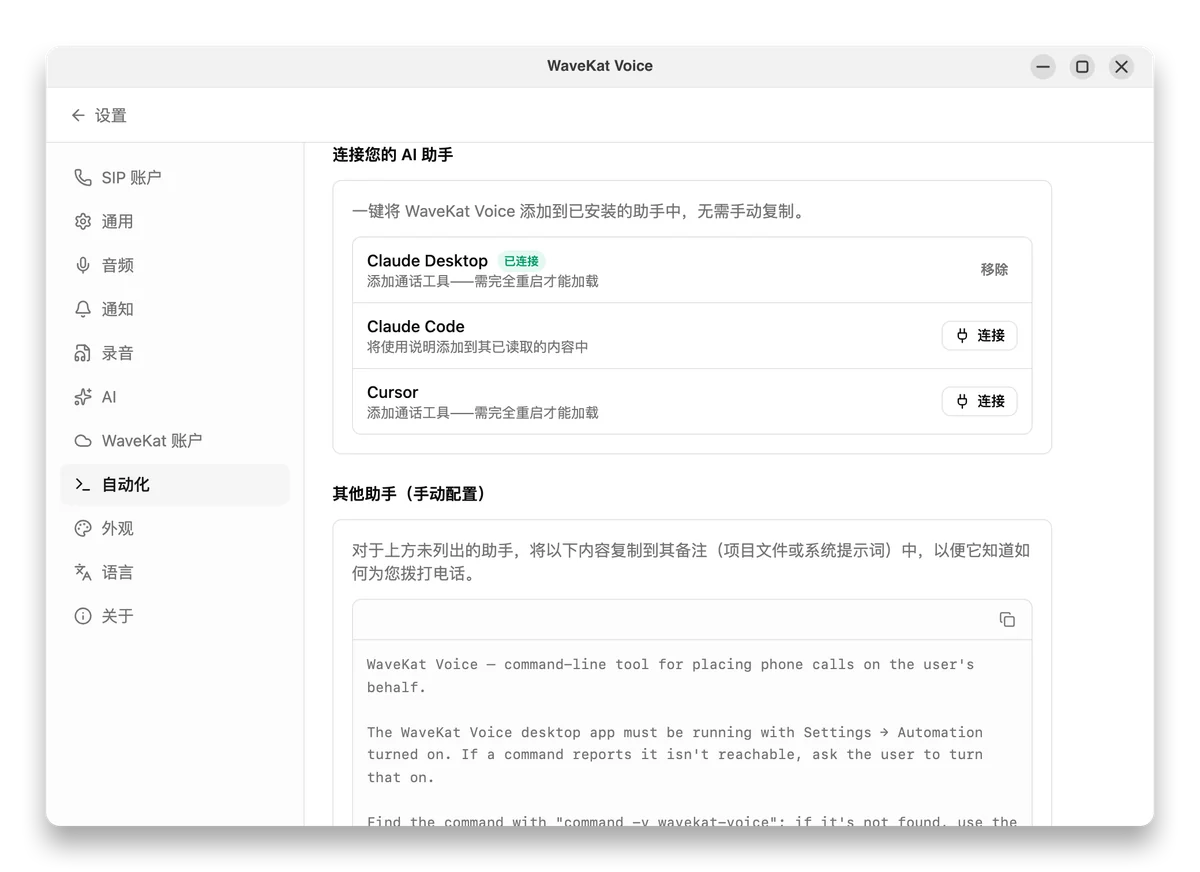Click the plug icon in the Claude Code 连接 button
This screenshot has width=1200, height=872.
962,336
